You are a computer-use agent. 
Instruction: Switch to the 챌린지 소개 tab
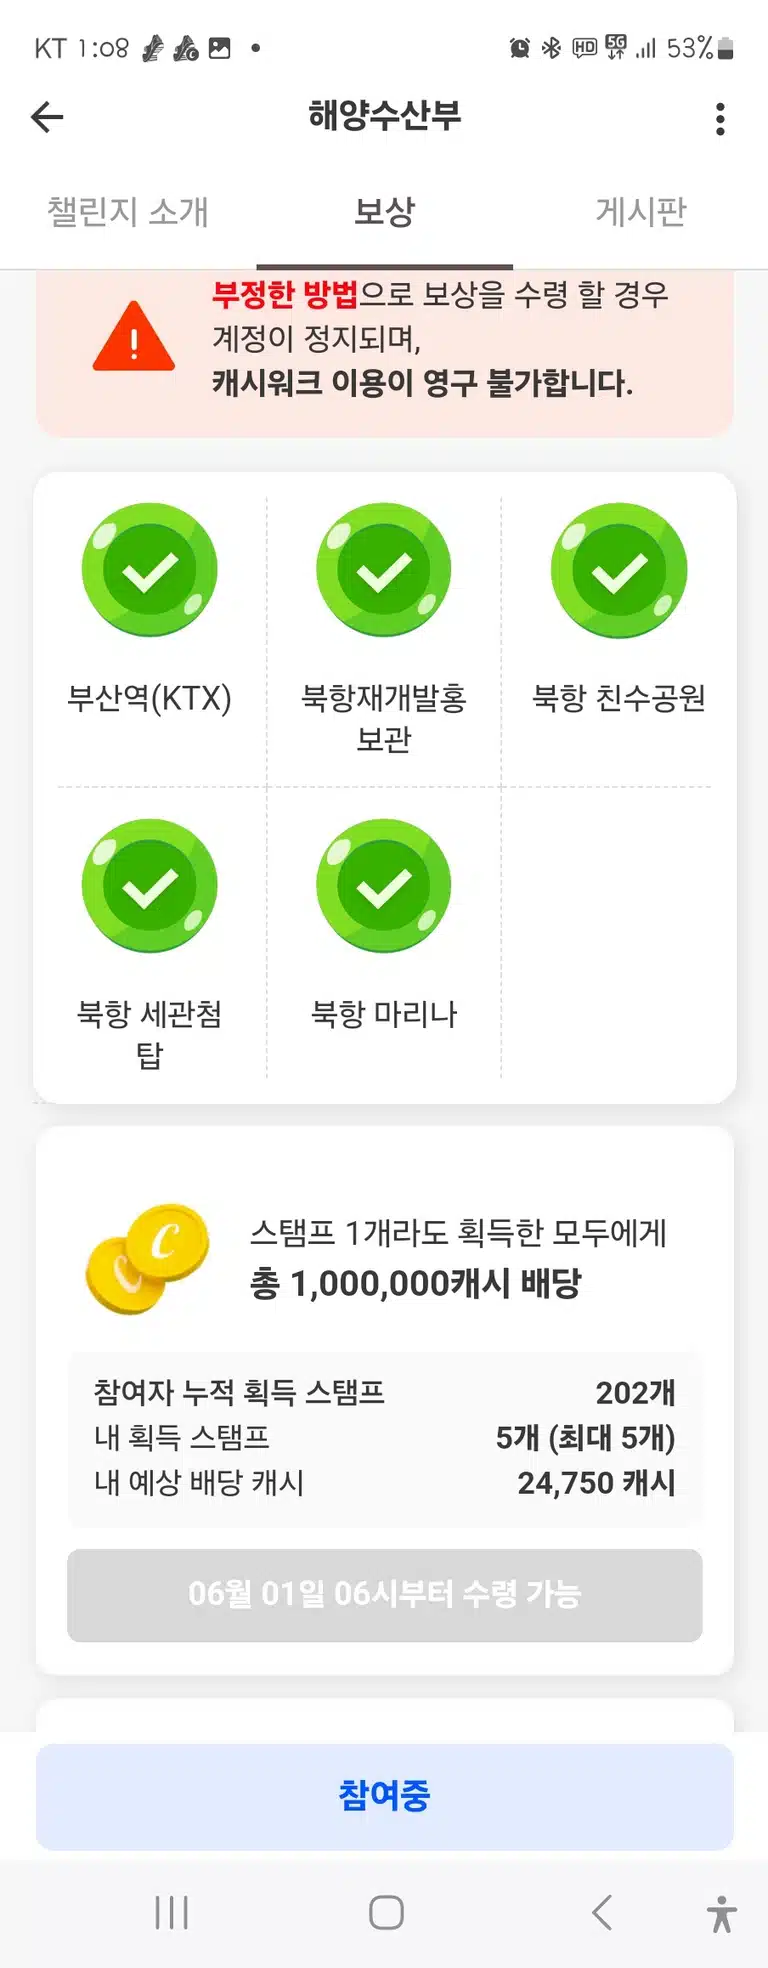pos(128,212)
